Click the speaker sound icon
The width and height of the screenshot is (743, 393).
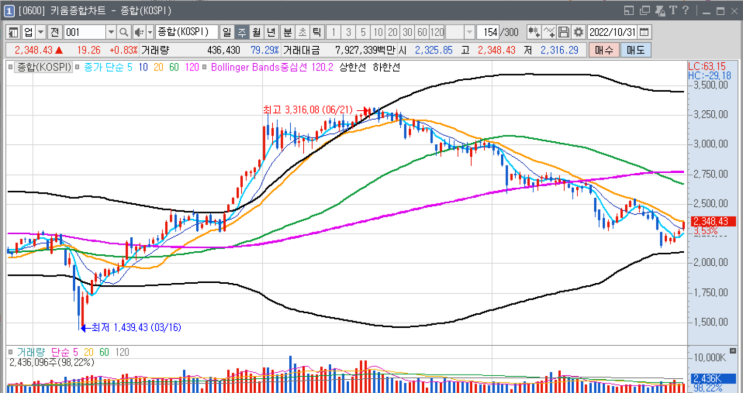139,32
